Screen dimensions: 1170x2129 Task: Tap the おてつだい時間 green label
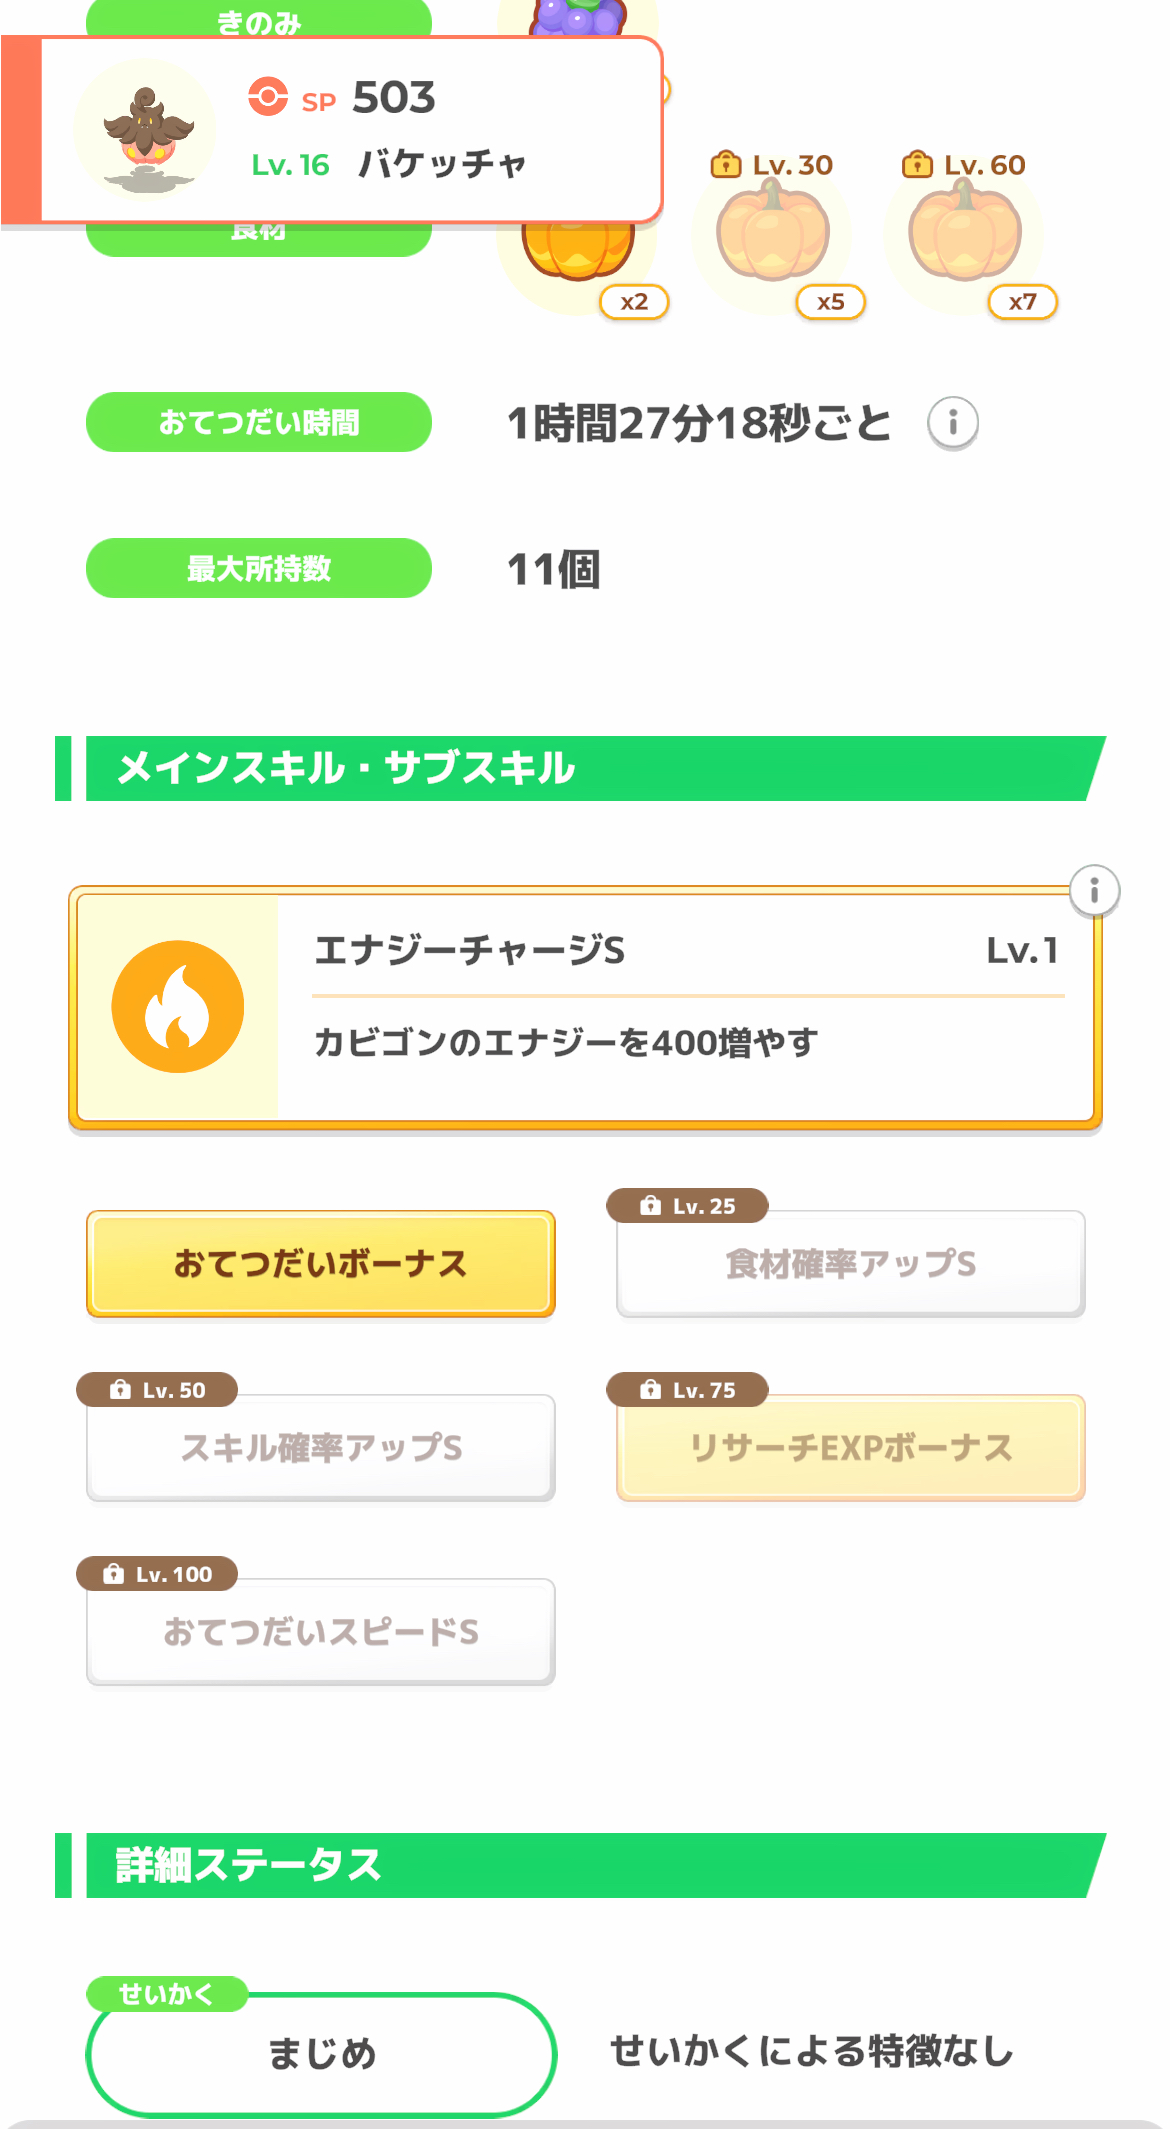tap(259, 422)
